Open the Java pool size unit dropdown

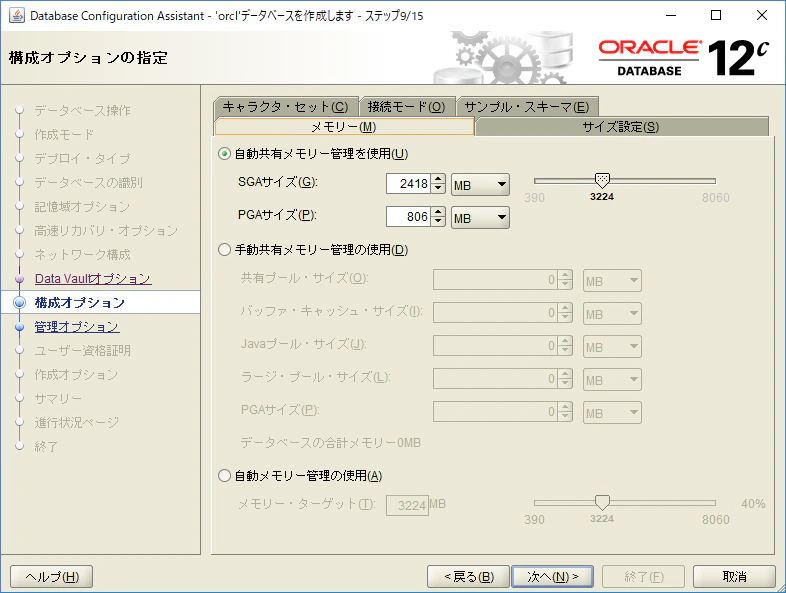tap(612, 346)
